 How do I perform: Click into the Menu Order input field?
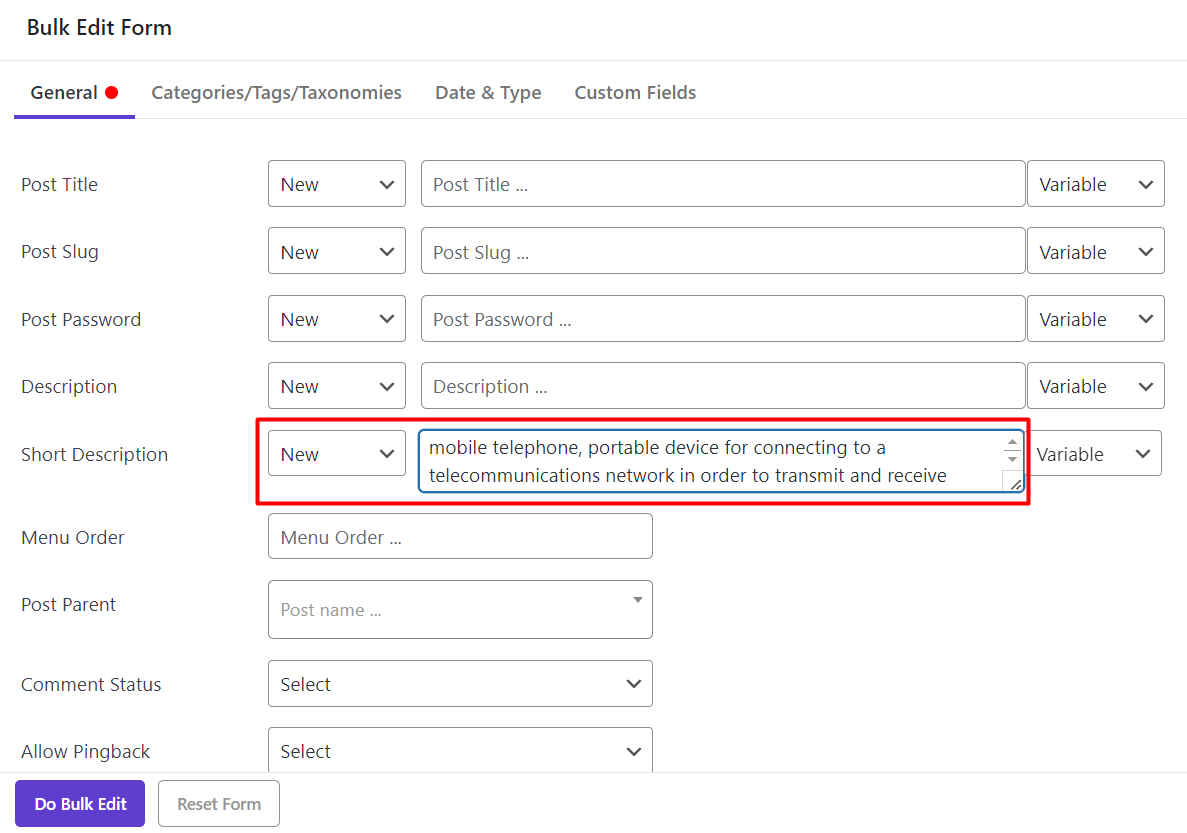pyautogui.click(x=460, y=537)
